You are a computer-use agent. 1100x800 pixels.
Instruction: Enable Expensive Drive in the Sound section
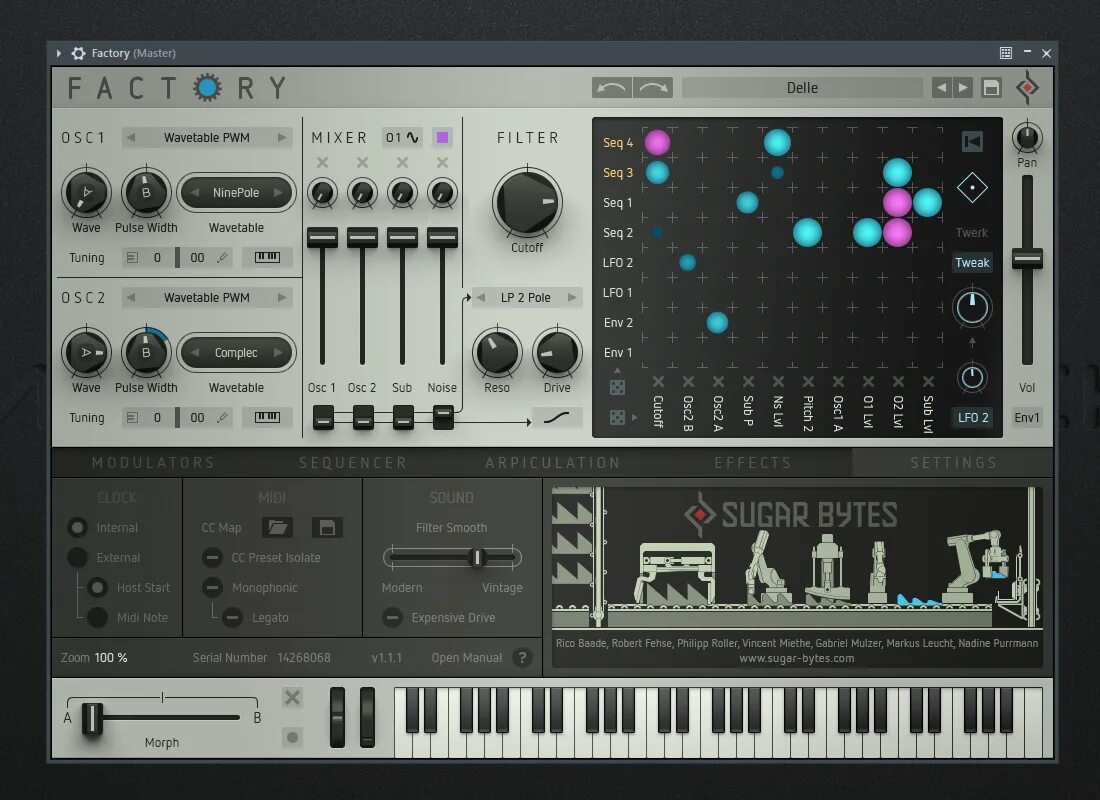click(392, 618)
